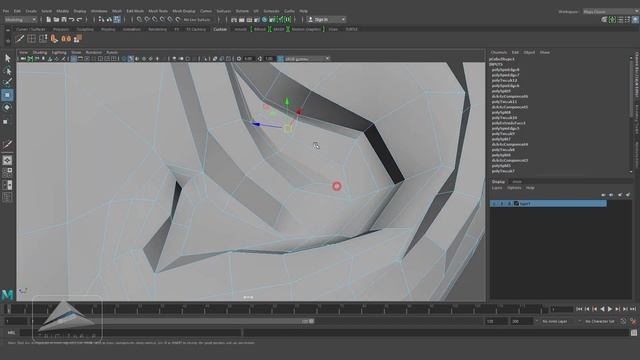Toggle snap to points
Image resolution: width=640 pixels, height=360 pixels.
155,19
